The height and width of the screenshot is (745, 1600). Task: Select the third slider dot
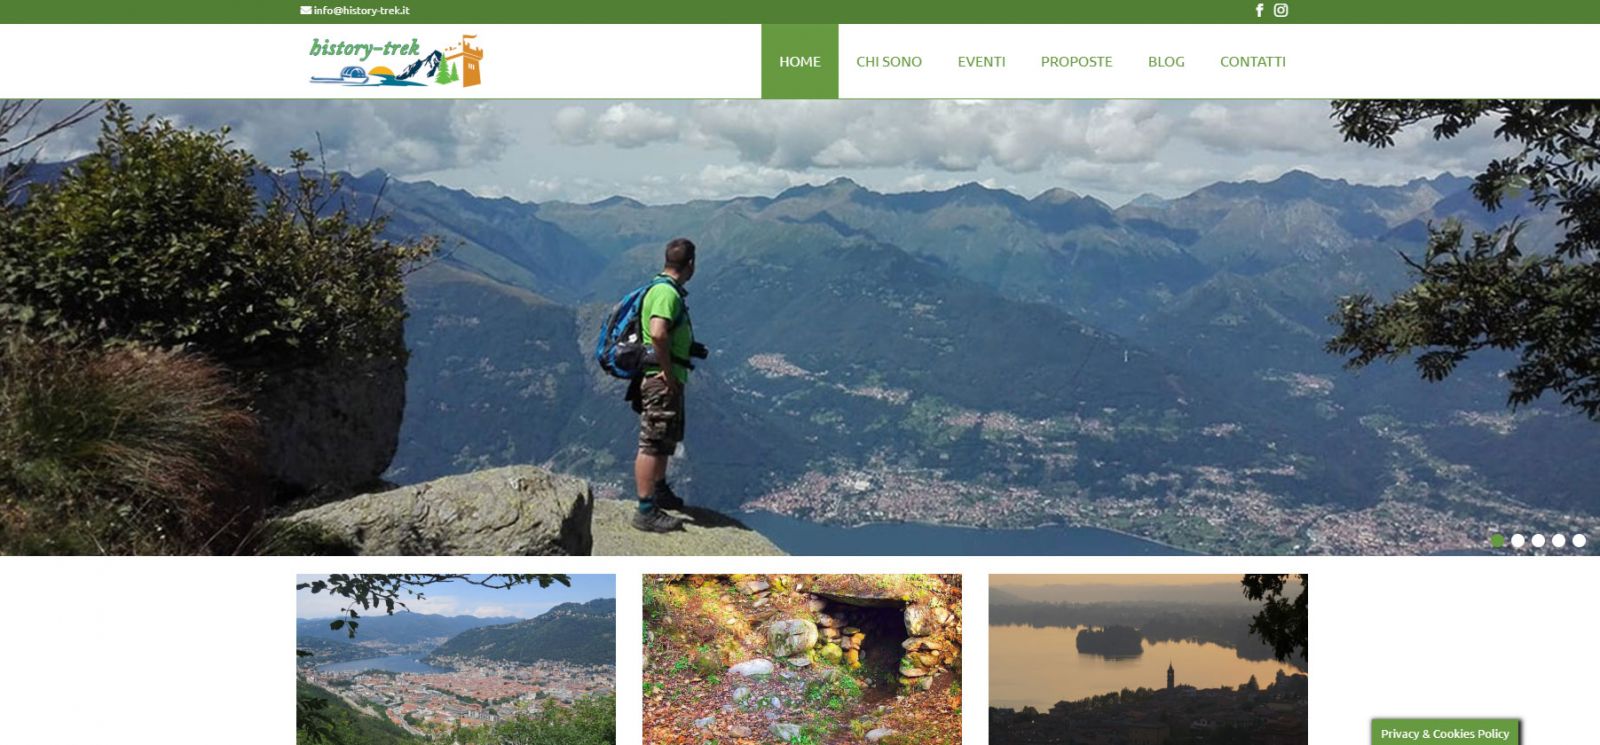point(1538,540)
